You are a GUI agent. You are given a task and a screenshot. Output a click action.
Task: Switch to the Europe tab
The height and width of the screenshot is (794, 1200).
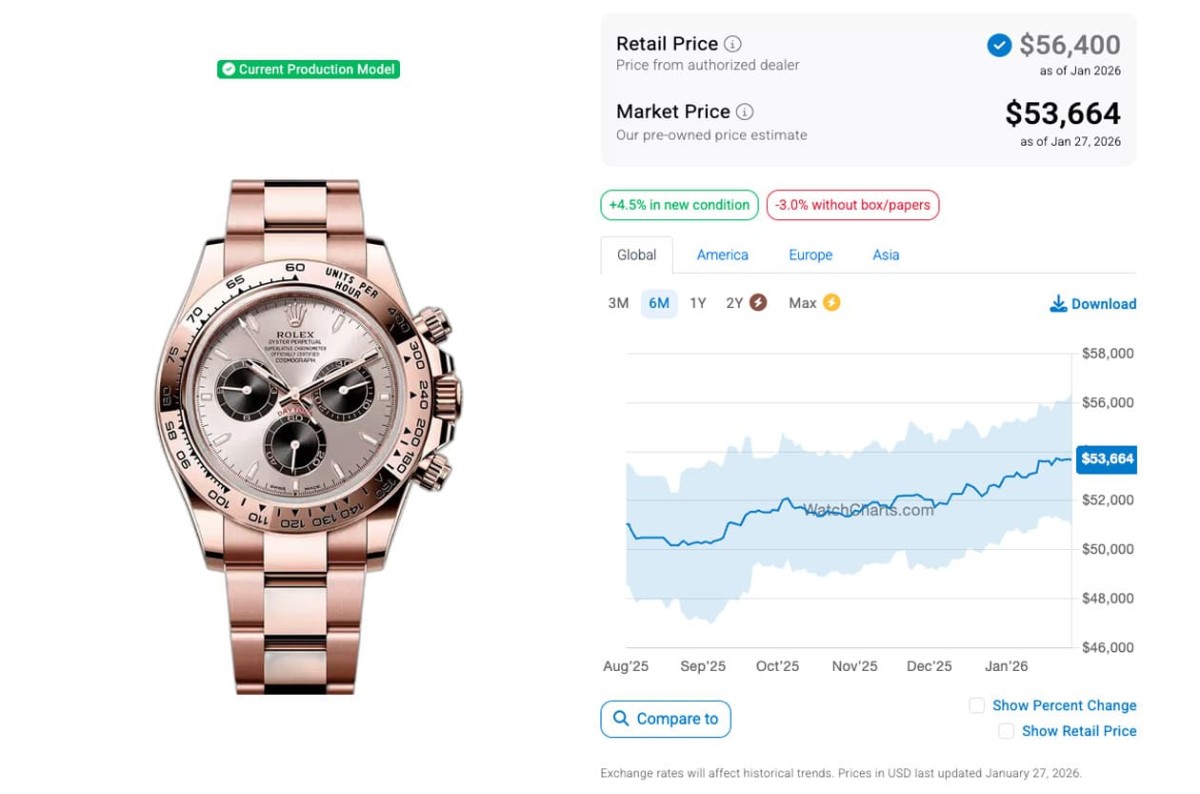click(x=810, y=255)
